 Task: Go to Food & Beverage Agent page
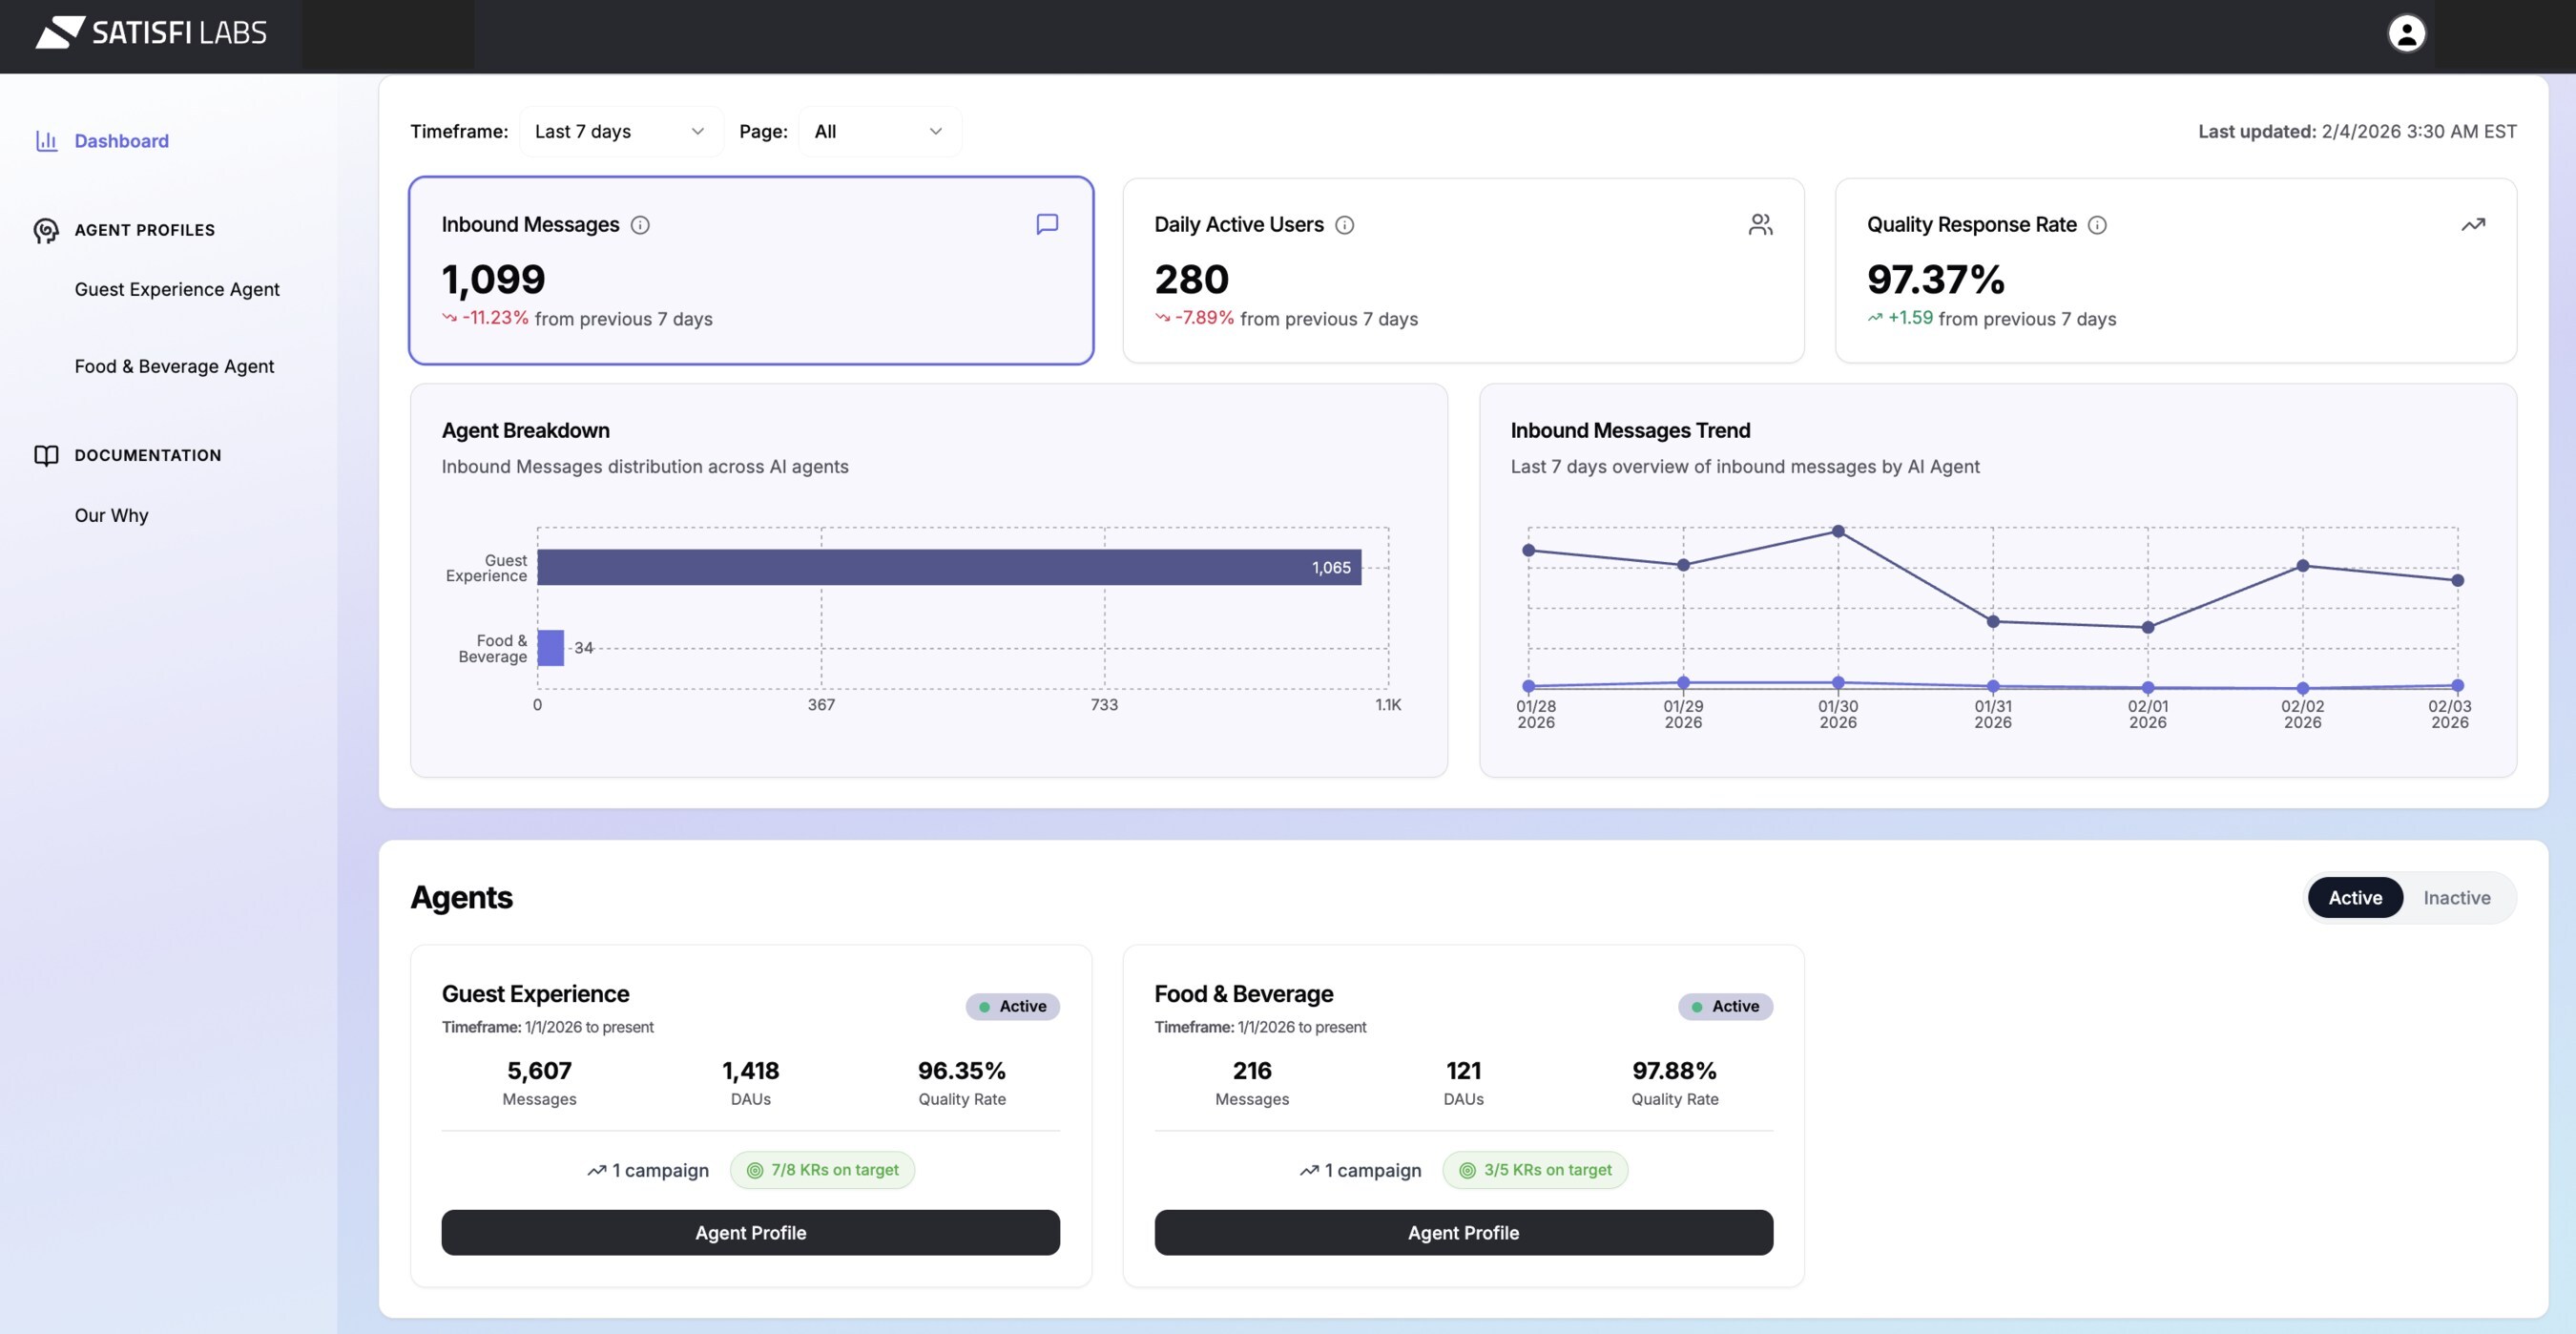pos(174,366)
